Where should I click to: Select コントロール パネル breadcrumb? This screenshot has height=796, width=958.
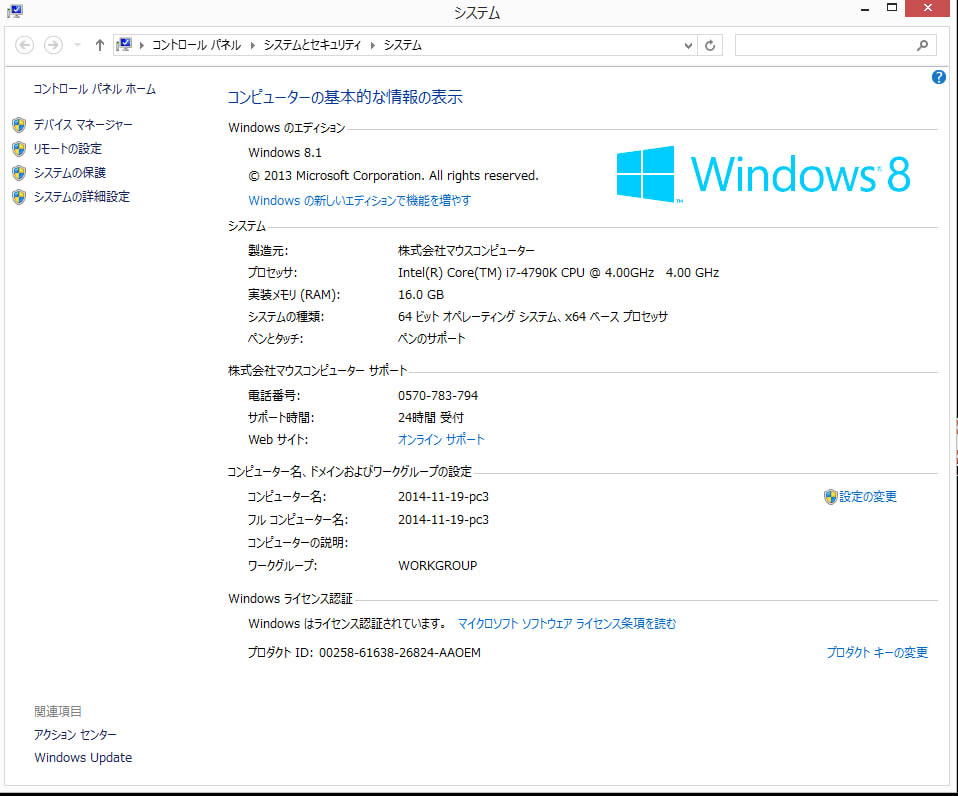[196, 45]
